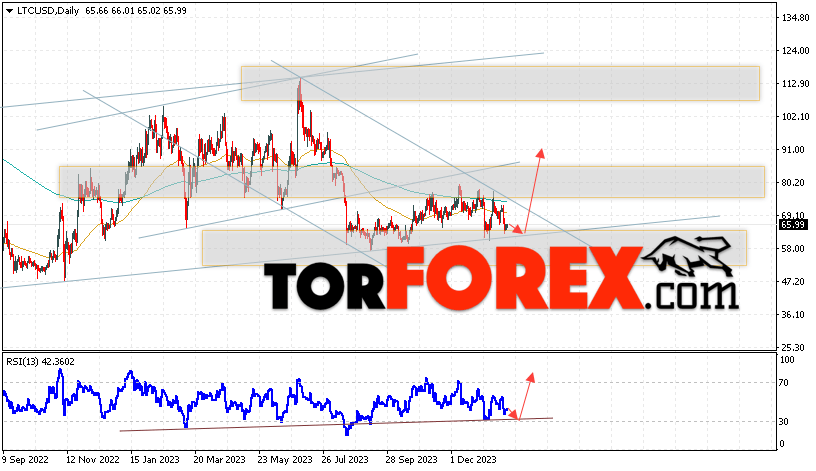This screenshot has height=471, width=816.
Task: Click the 26 Jul 2023 date label
Action: [x=345, y=460]
